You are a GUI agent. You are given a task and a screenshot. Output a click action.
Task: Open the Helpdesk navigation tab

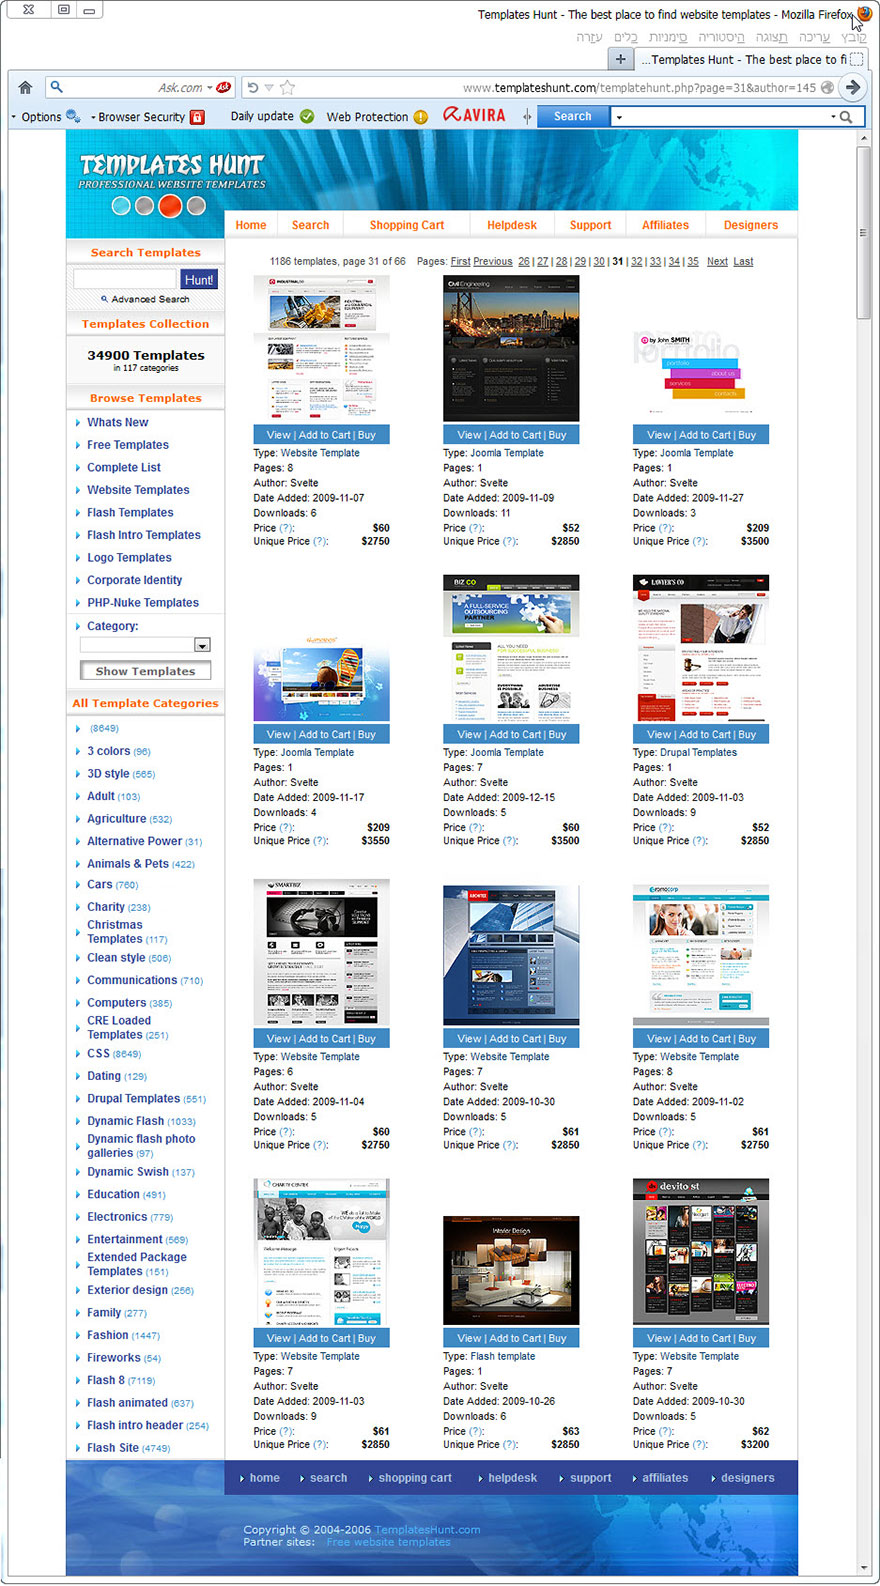click(x=512, y=225)
